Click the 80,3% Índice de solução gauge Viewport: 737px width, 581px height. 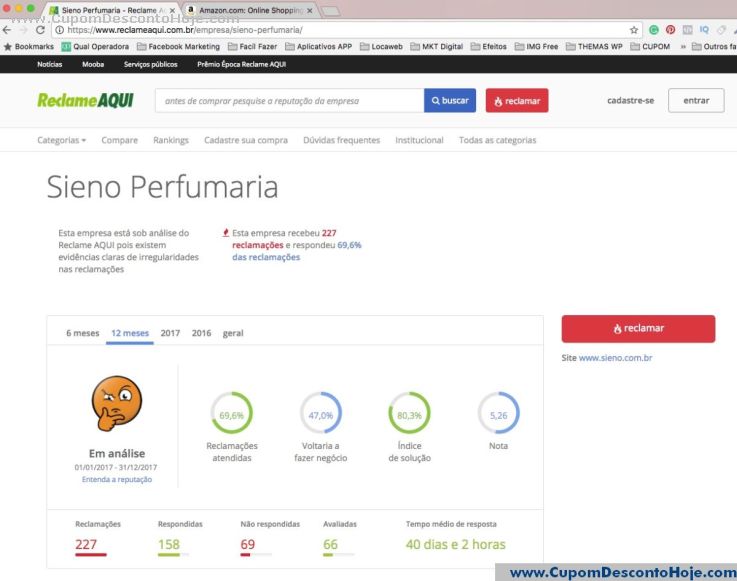point(409,413)
